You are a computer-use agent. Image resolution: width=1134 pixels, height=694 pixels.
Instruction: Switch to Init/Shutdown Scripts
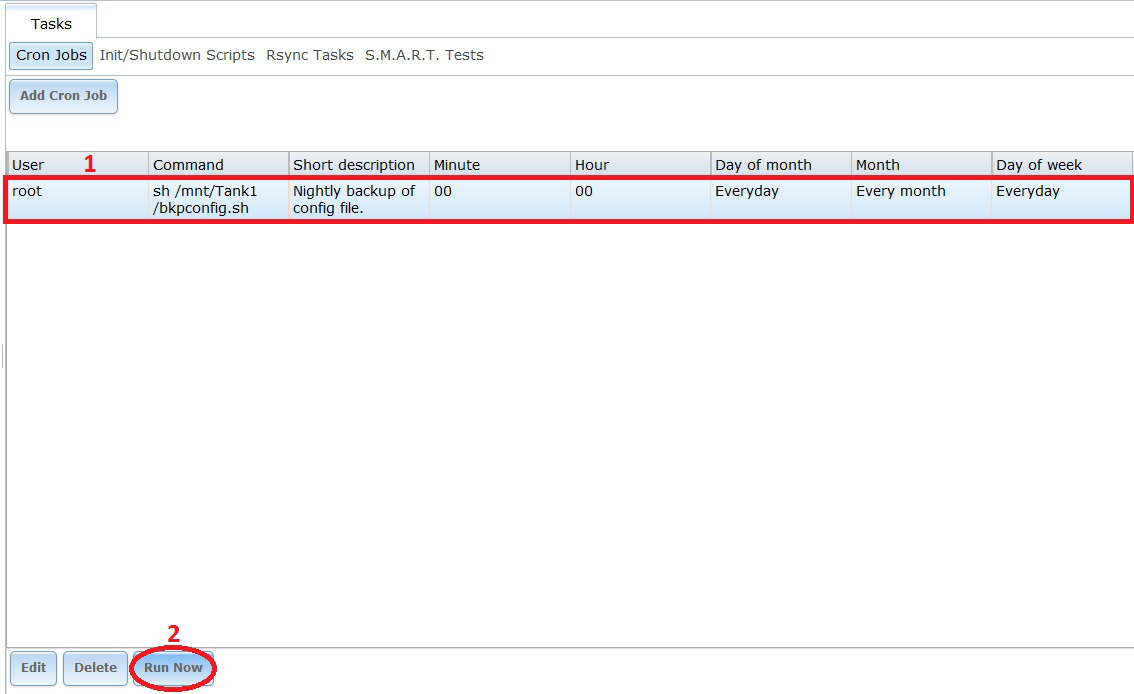click(x=177, y=55)
